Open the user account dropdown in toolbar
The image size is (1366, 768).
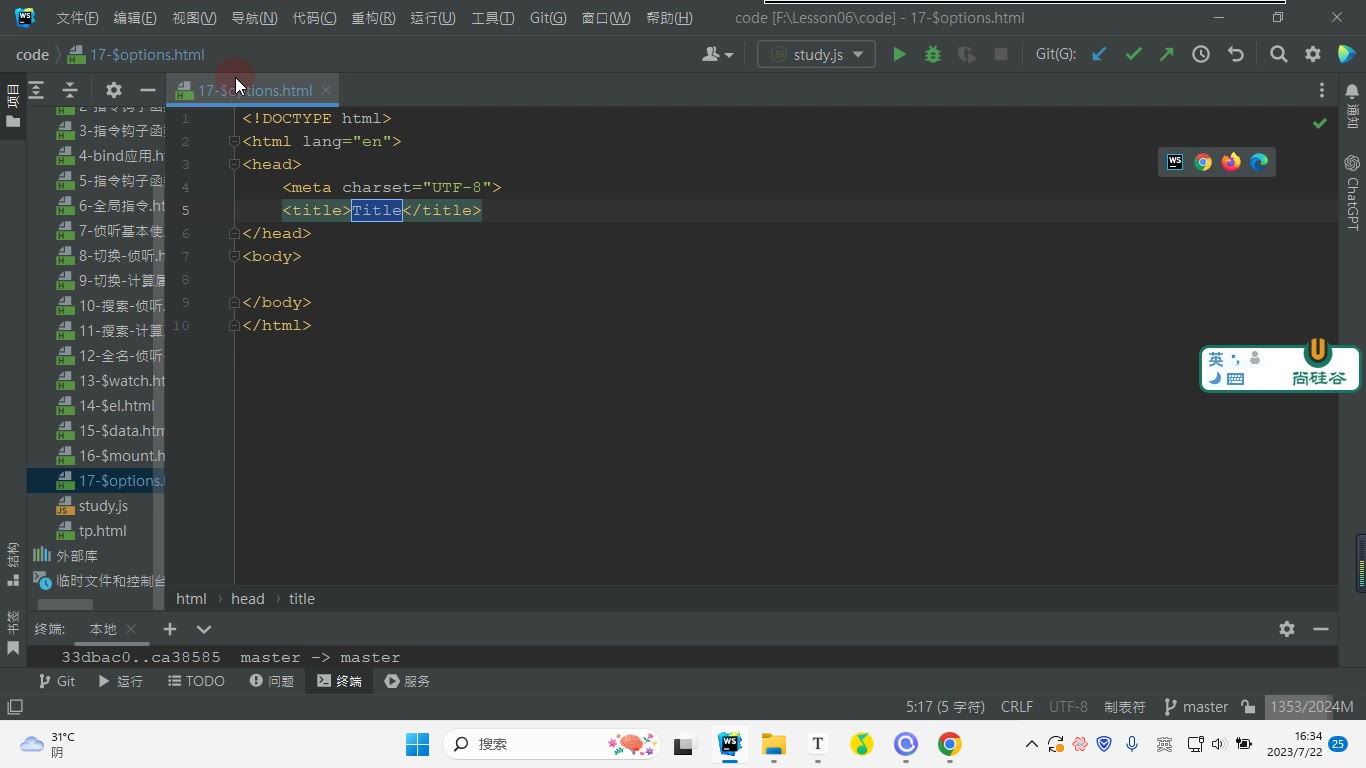(x=717, y=55)
